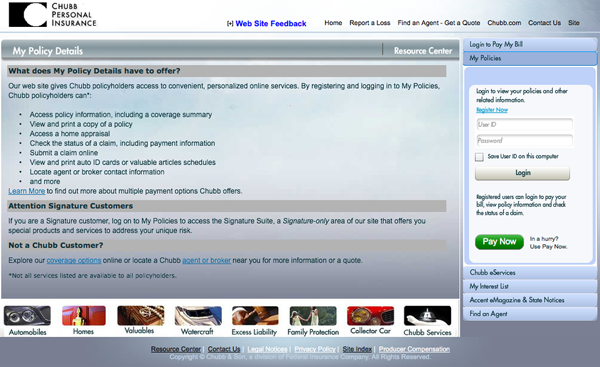600x367 pixels.
Task: Click the Chubb Personal Insurance logo
Action: (x=52, y=15)
